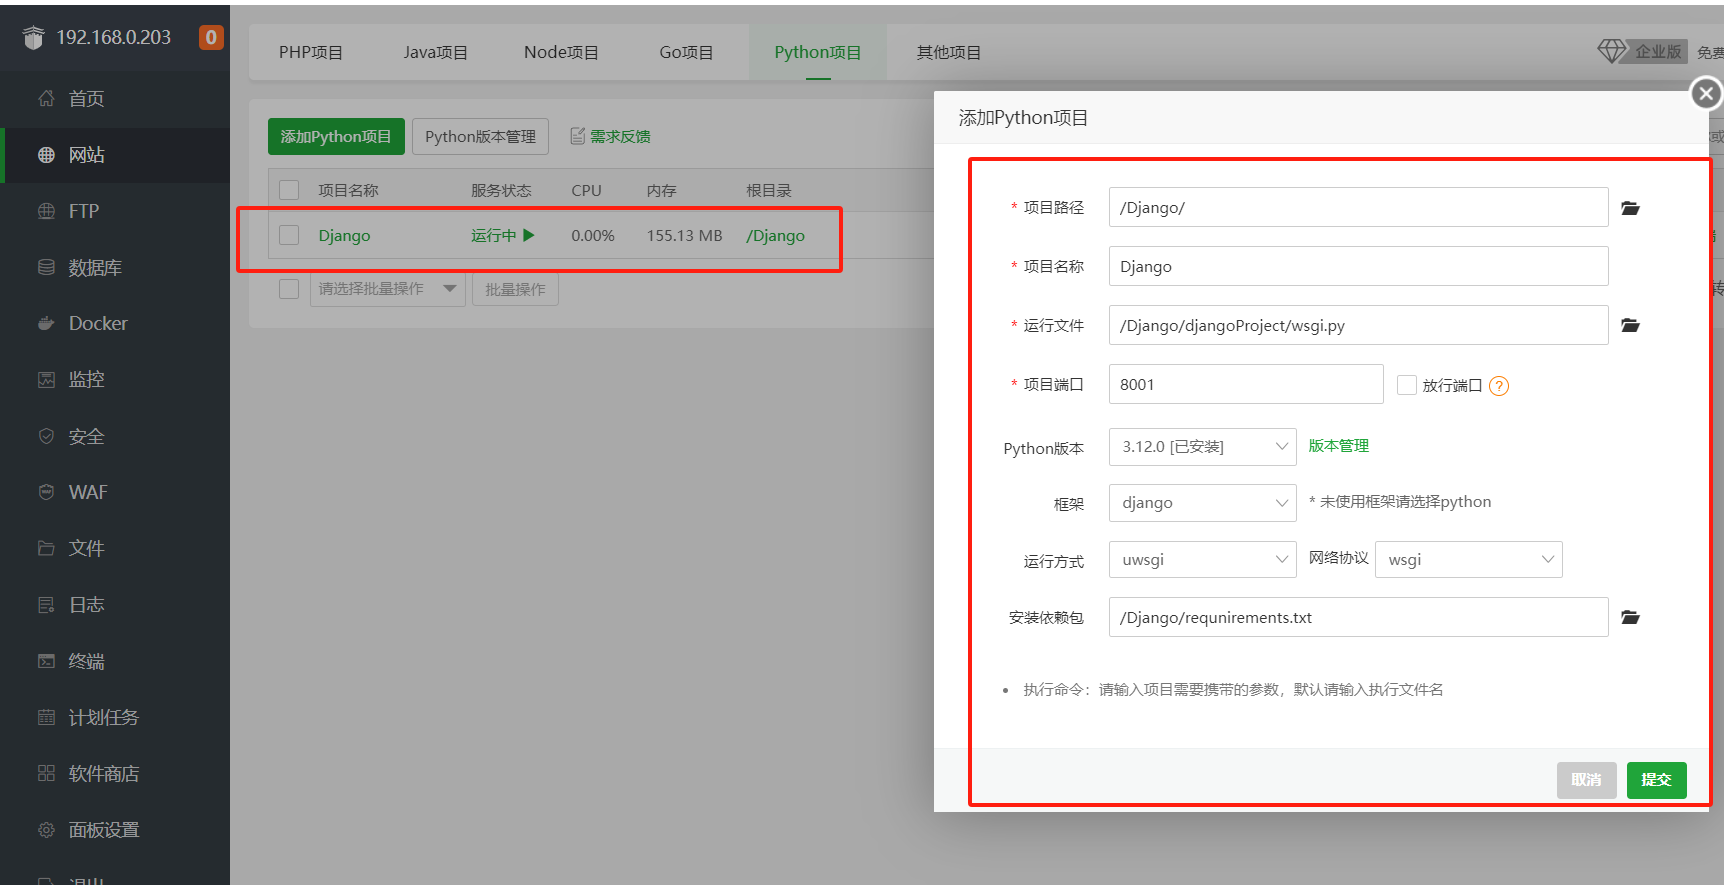
Task: Switch to the Java项目 tab
Action: [x=436, y=52]
